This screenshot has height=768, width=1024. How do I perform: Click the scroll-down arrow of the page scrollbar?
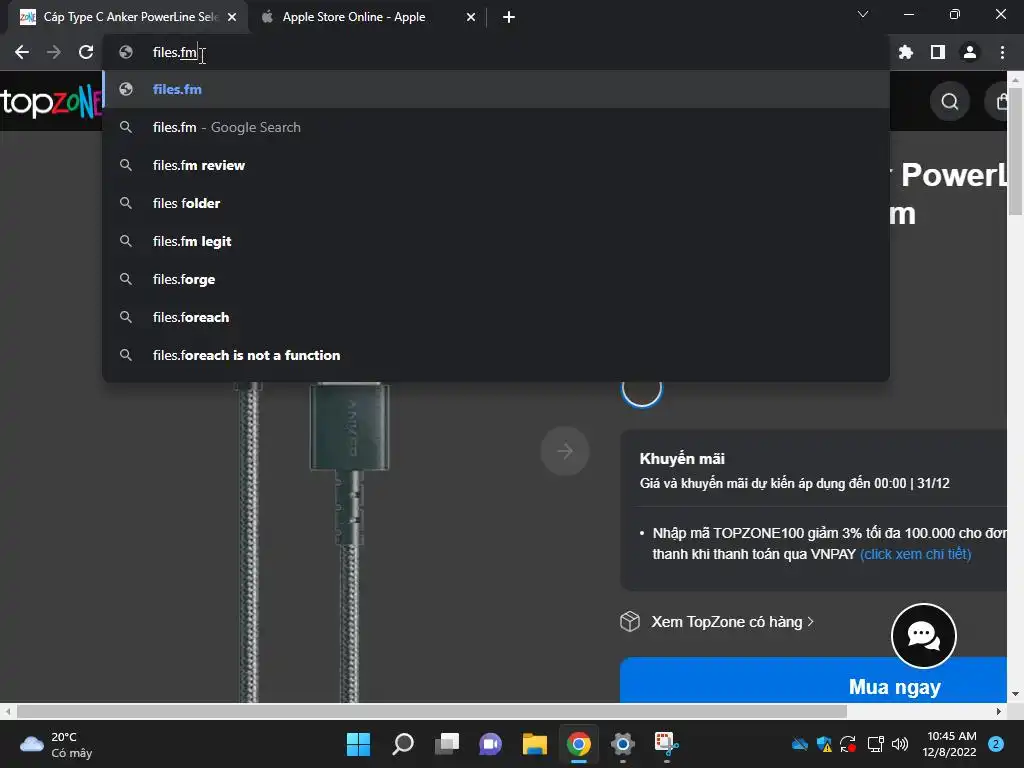tap(1015, 694)
